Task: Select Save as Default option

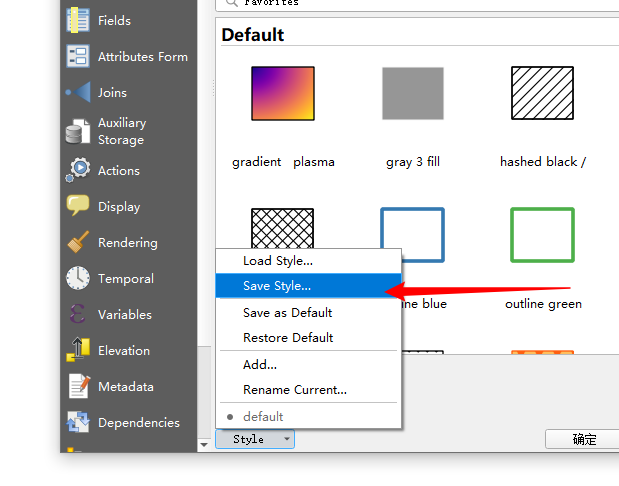Action: [309, 312]
